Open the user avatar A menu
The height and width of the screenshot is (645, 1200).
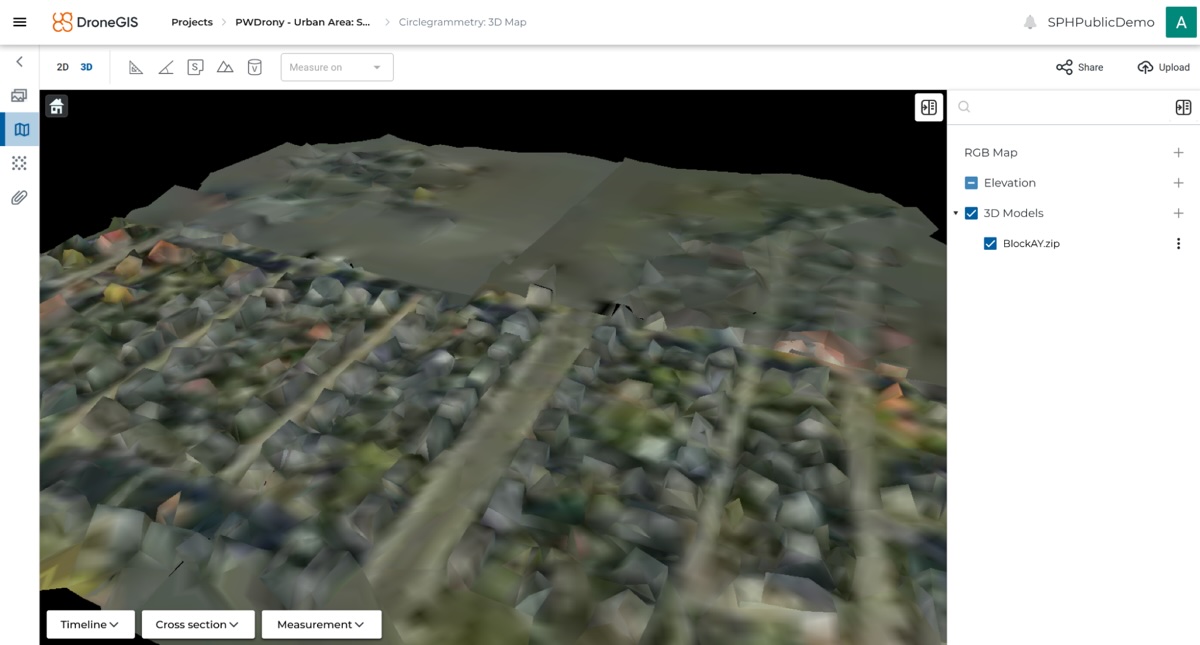(1181, 22)
